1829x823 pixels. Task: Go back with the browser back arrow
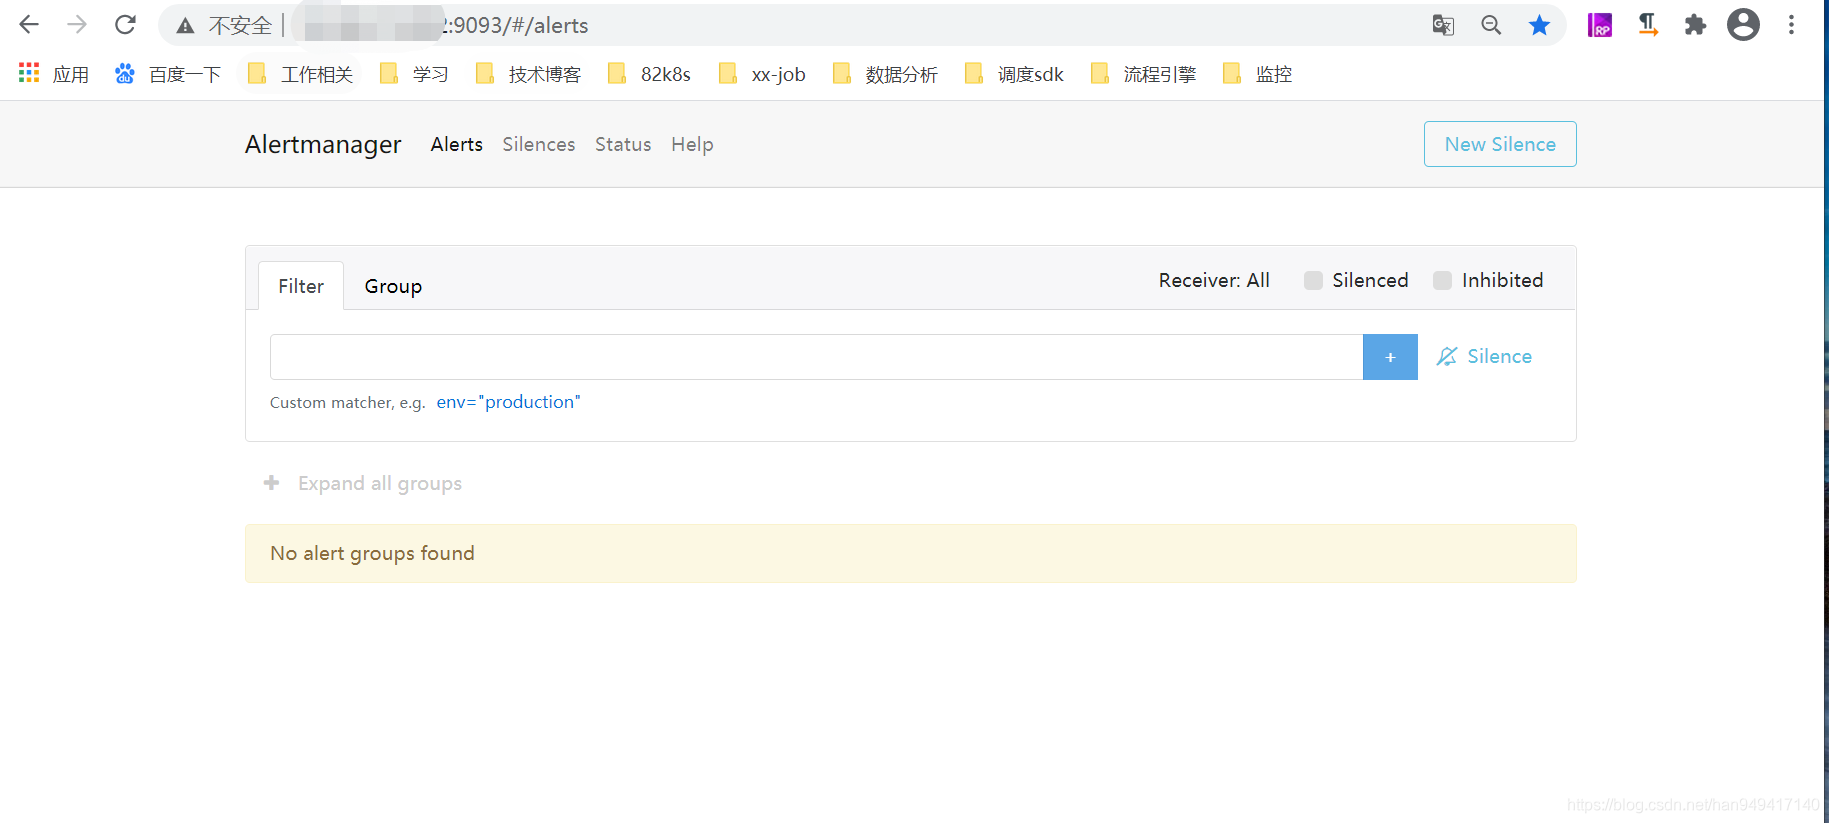[29, 25]
